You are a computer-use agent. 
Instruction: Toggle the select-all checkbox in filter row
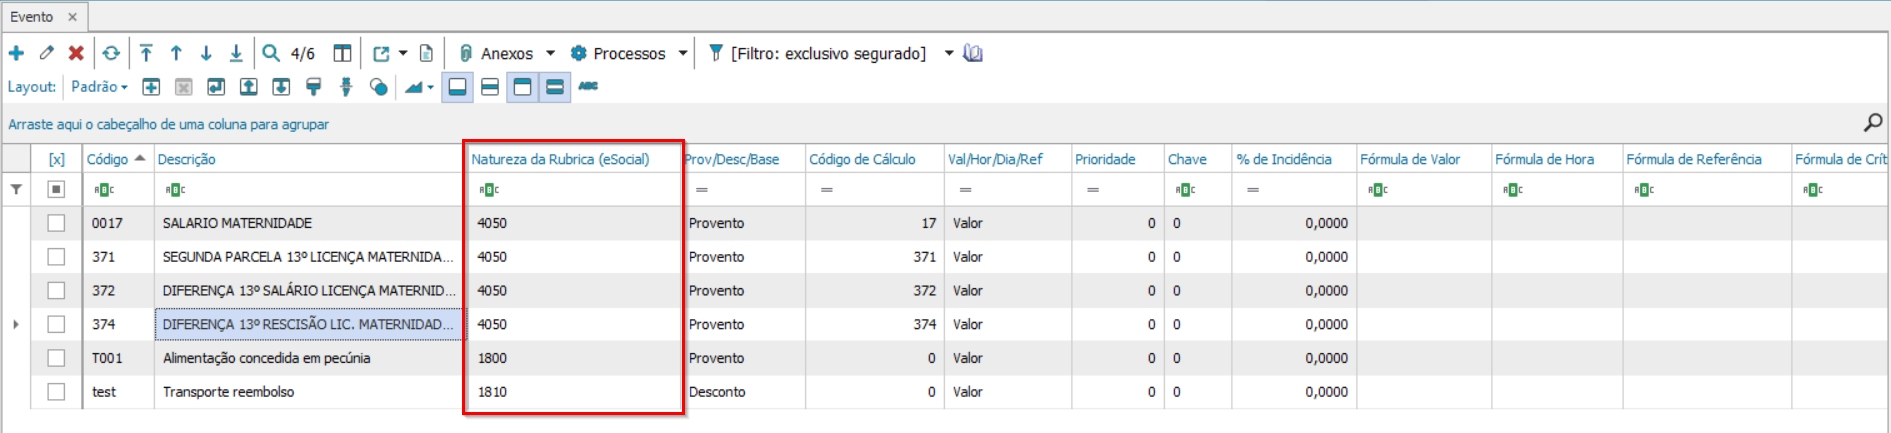click(x=56, y=189)
